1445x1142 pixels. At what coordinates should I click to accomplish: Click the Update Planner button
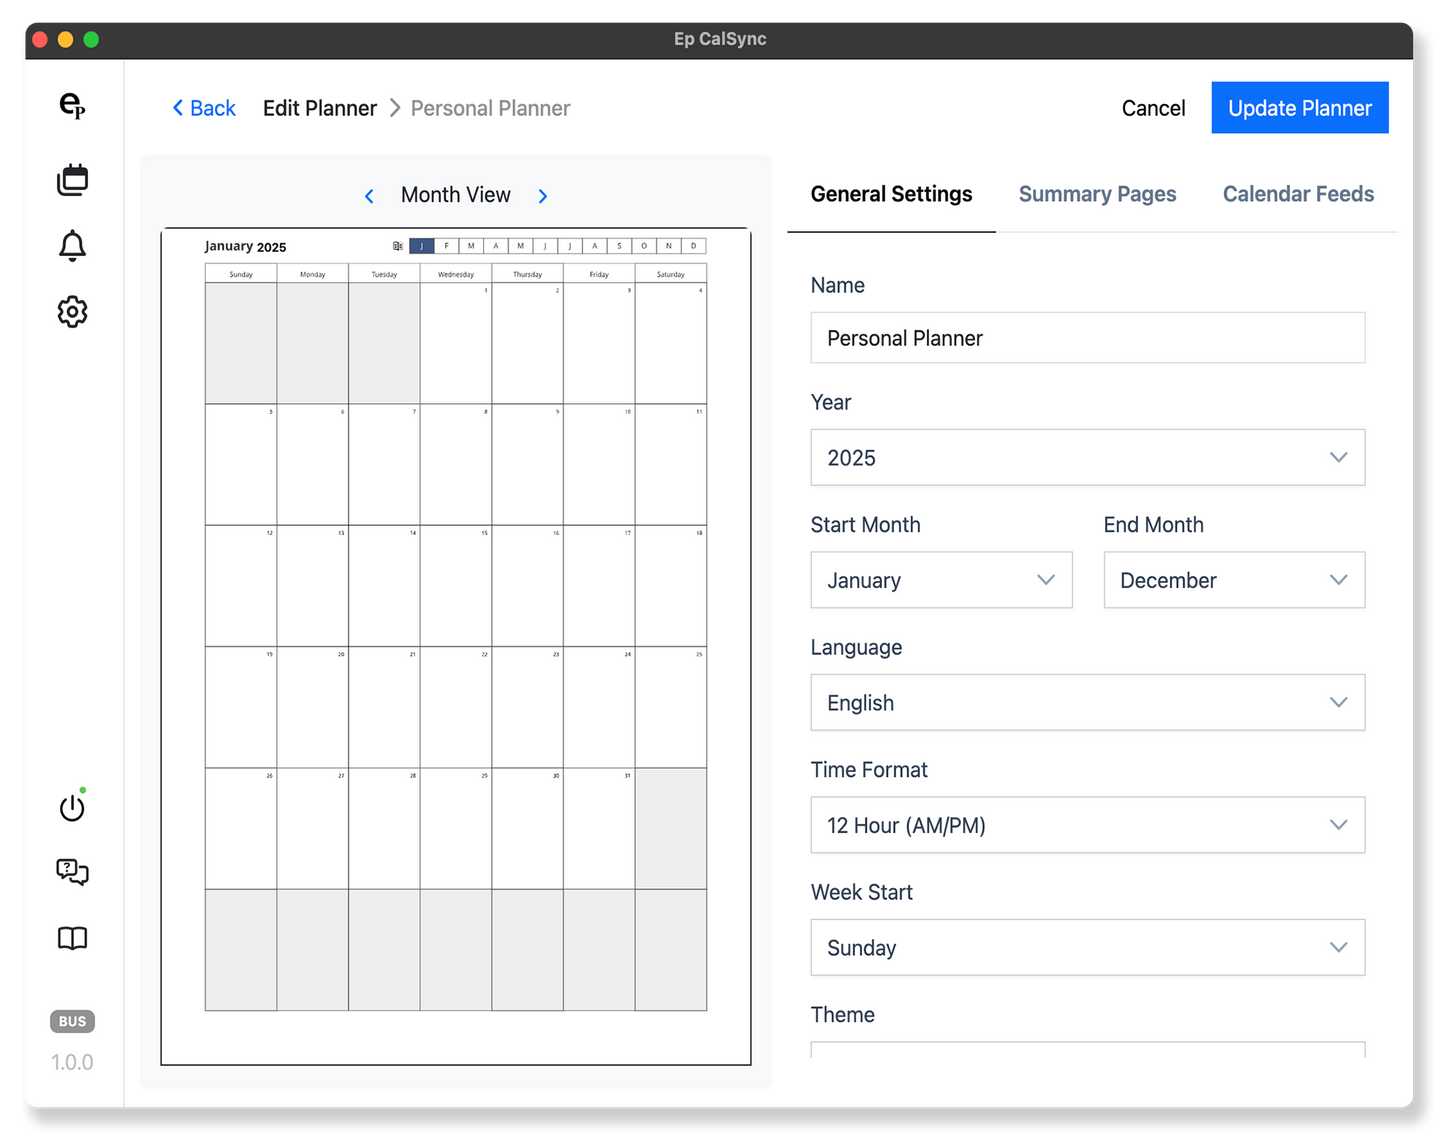point(1299,107)
